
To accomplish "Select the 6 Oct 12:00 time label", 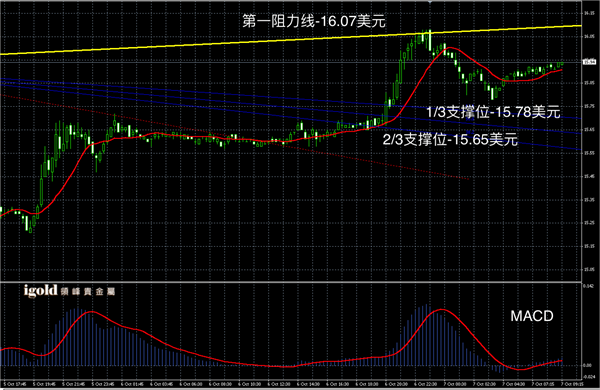I will coord(278,384).
